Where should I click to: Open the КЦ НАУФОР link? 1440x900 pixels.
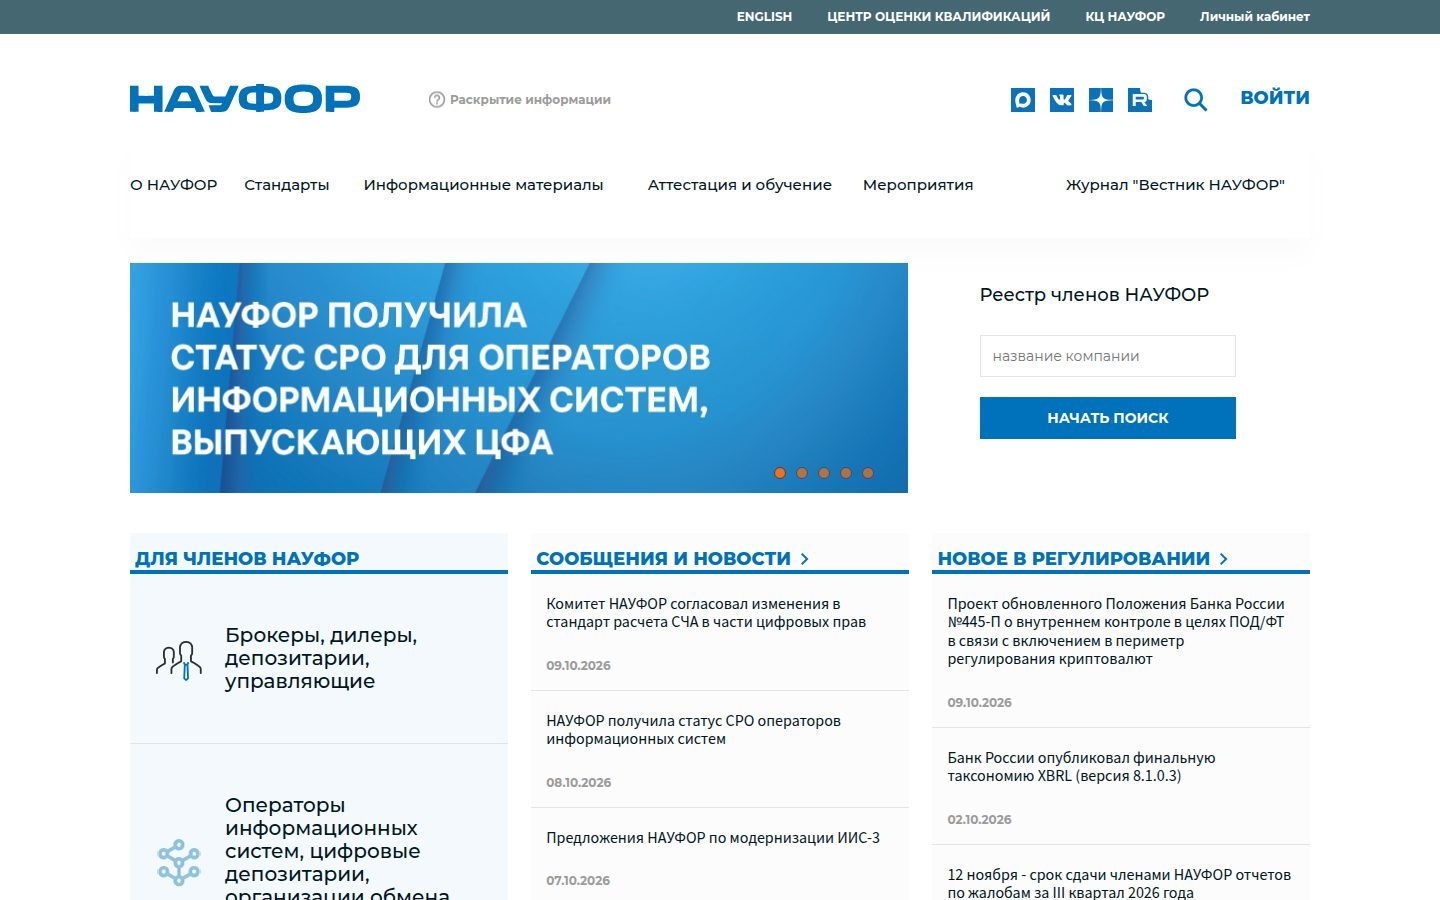1125,17
